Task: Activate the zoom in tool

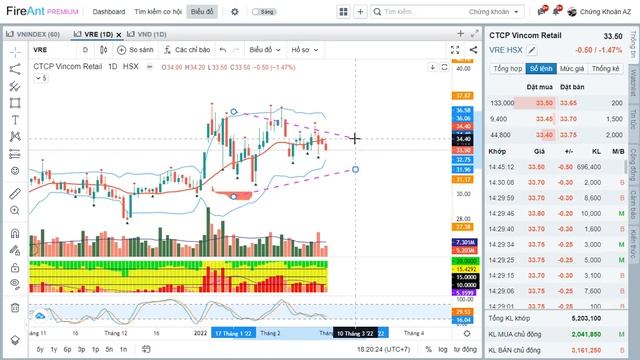Action: pyautogui.click(x=15, y=210)
